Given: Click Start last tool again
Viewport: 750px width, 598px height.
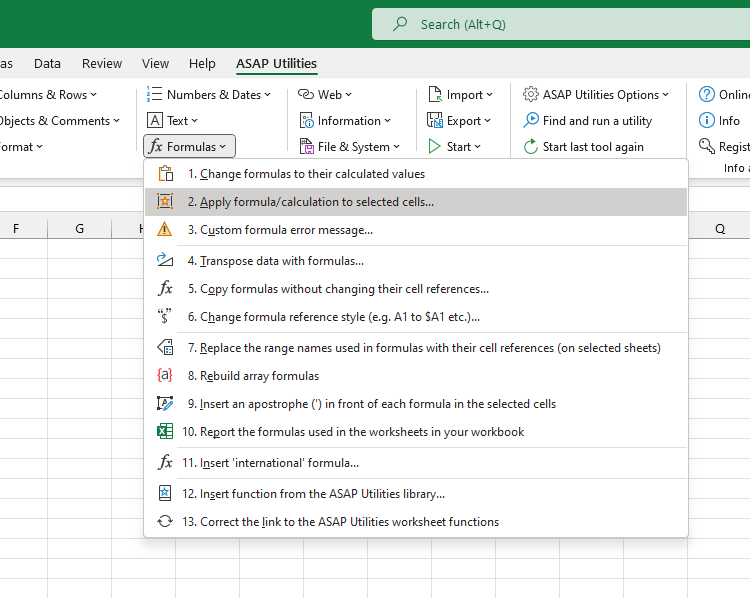Looking at the screenshot, I should (584, 146).
